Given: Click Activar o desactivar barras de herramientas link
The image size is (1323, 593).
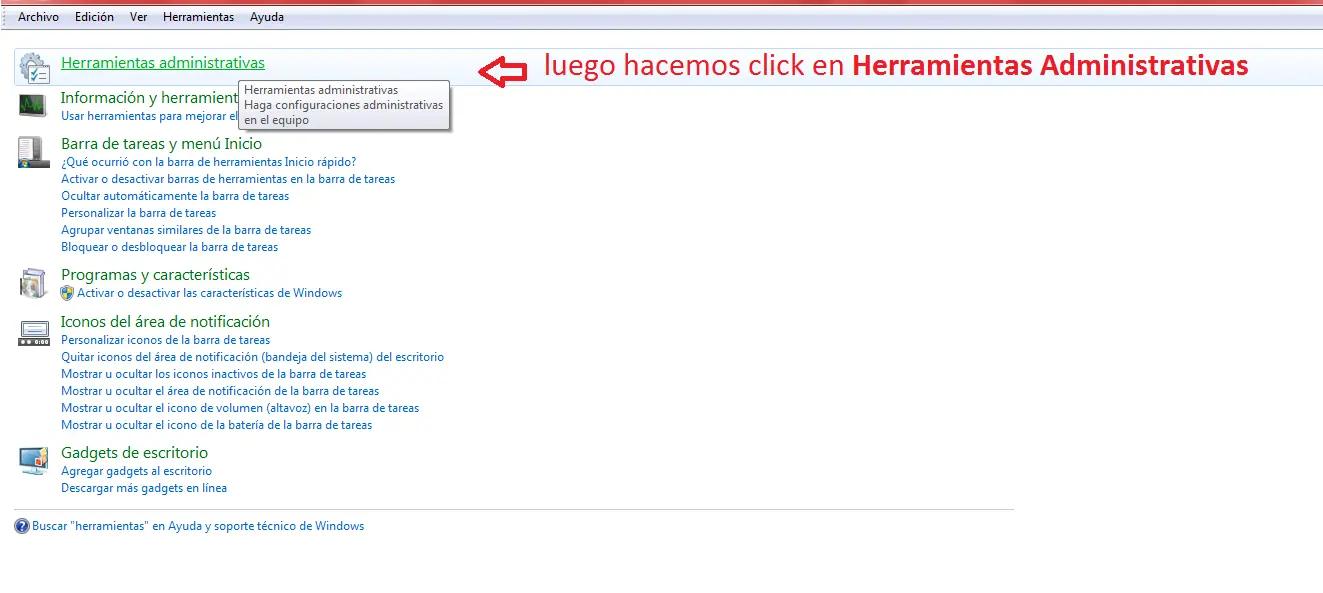Looking at the screenshot, I should (228, 179).
